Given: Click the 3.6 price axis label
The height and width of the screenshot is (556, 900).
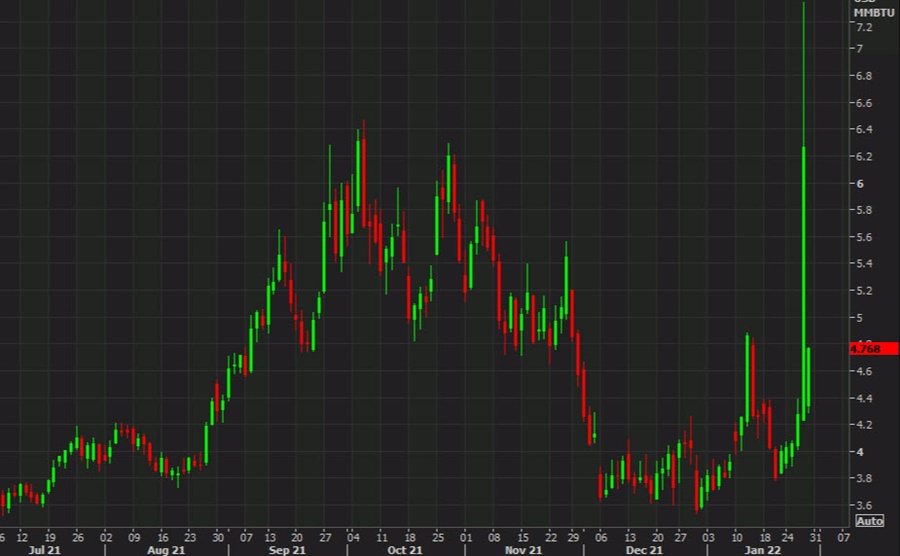Looking at the screenshot, I should point(860,506).
